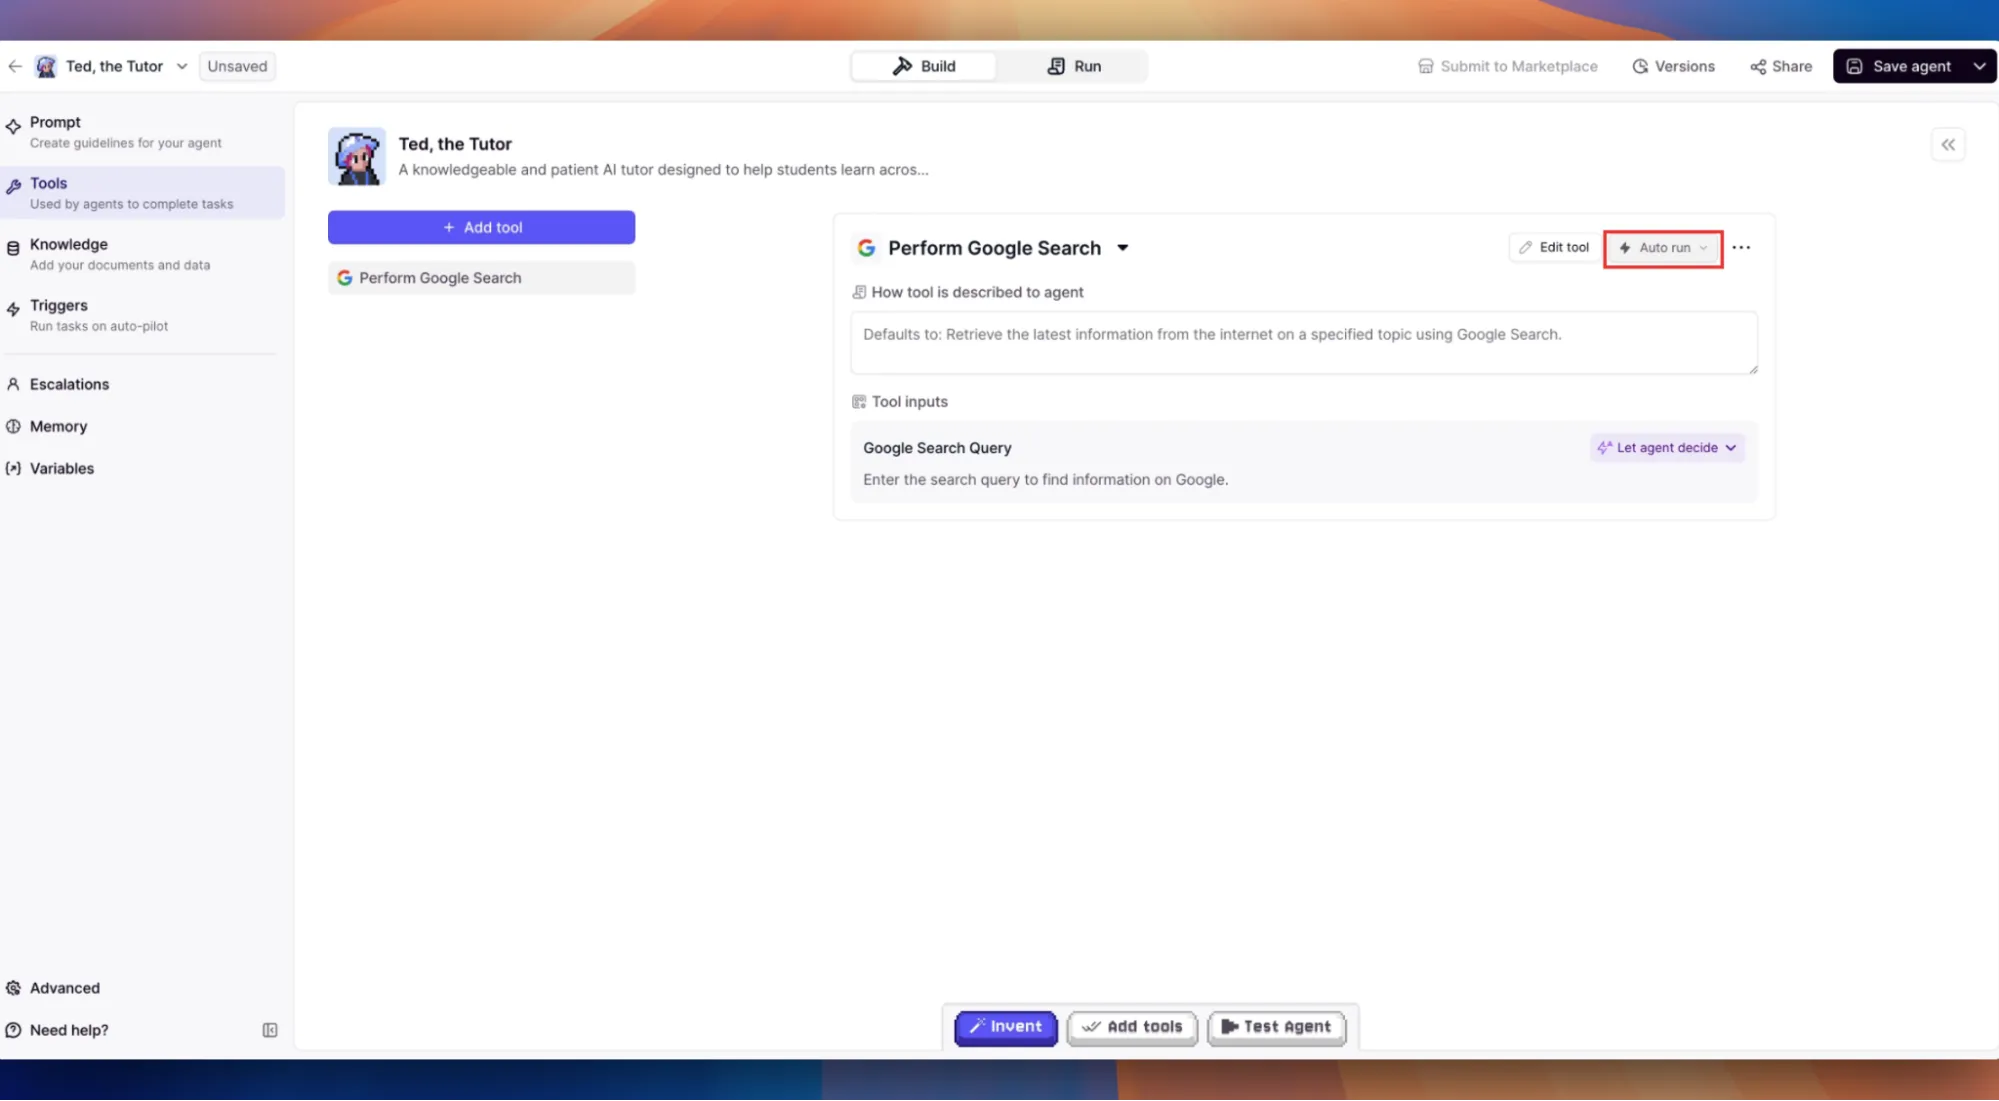This screenshot has width=1999, height=1101.
Task: Click Ted the Tutor avatar in header
Action: (46, 66)
